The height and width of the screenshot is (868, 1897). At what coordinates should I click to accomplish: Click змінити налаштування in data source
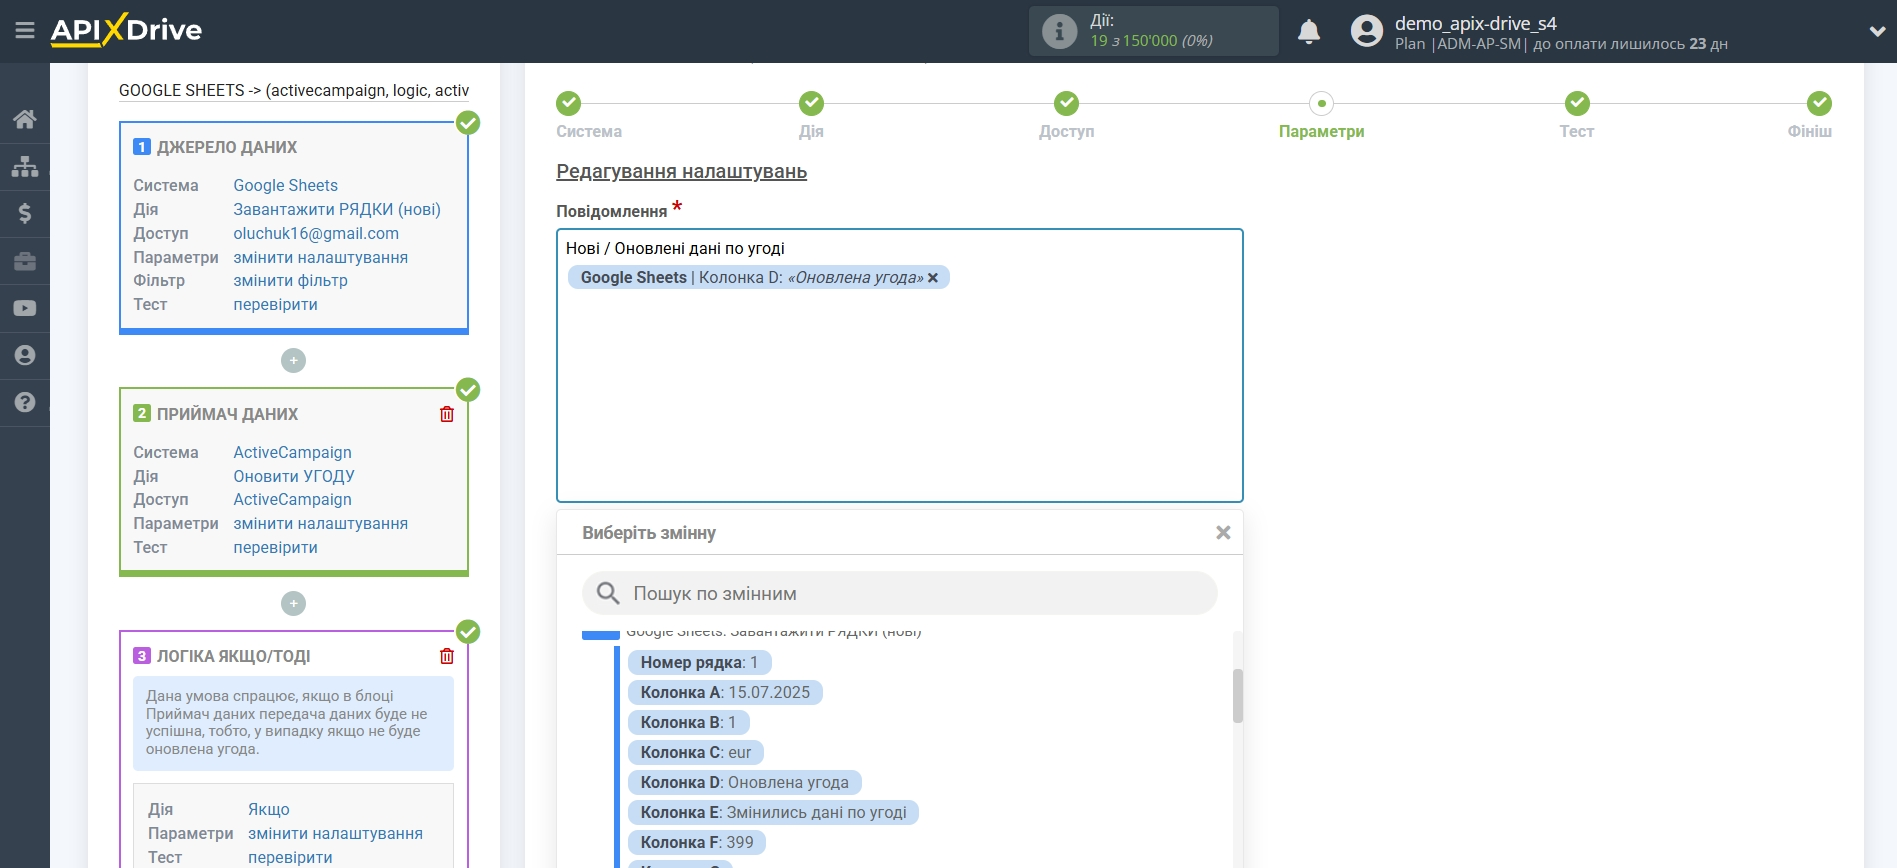[320, 257]
